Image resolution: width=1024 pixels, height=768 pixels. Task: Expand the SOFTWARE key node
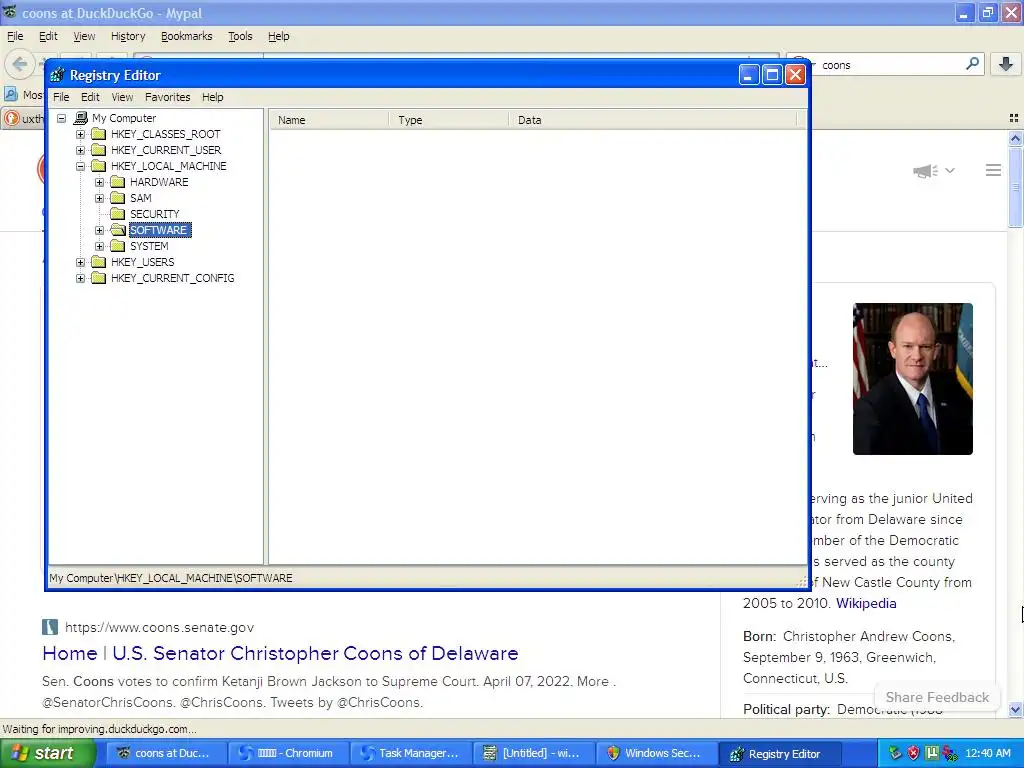coord(99,231)
